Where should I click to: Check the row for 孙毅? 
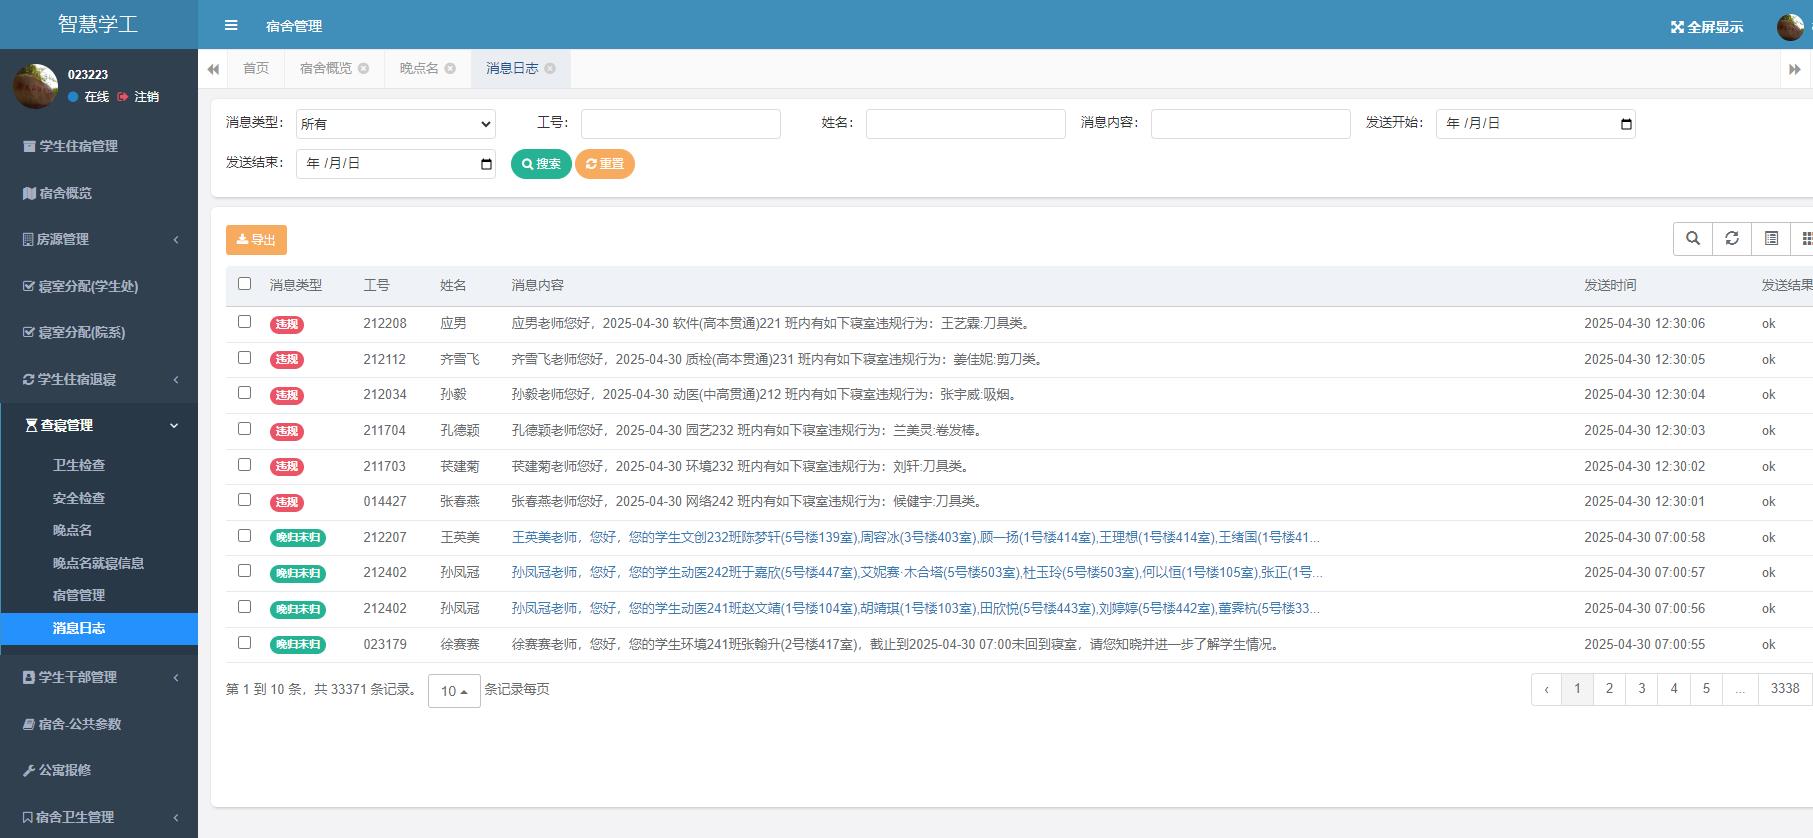[244, 393]
